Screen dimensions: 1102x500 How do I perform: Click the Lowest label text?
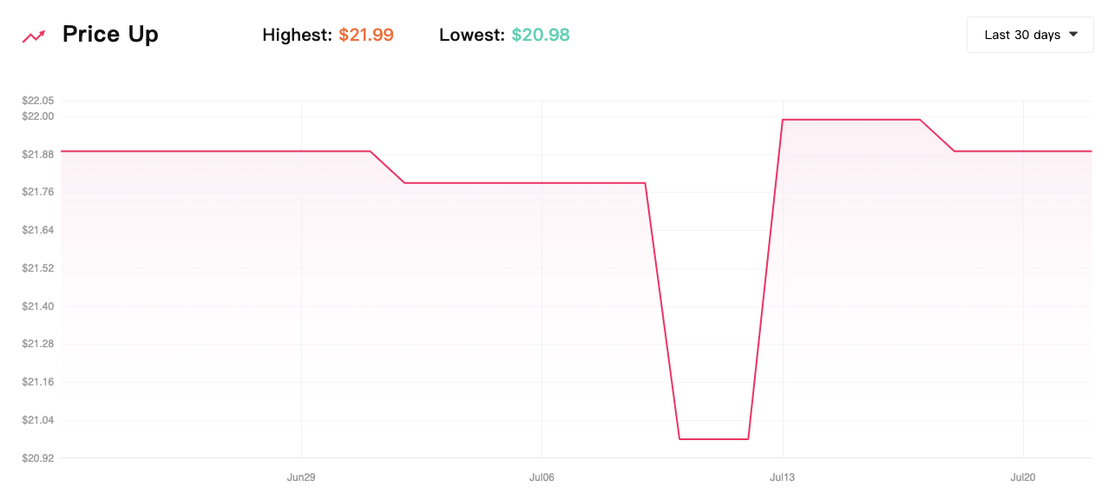472,35
